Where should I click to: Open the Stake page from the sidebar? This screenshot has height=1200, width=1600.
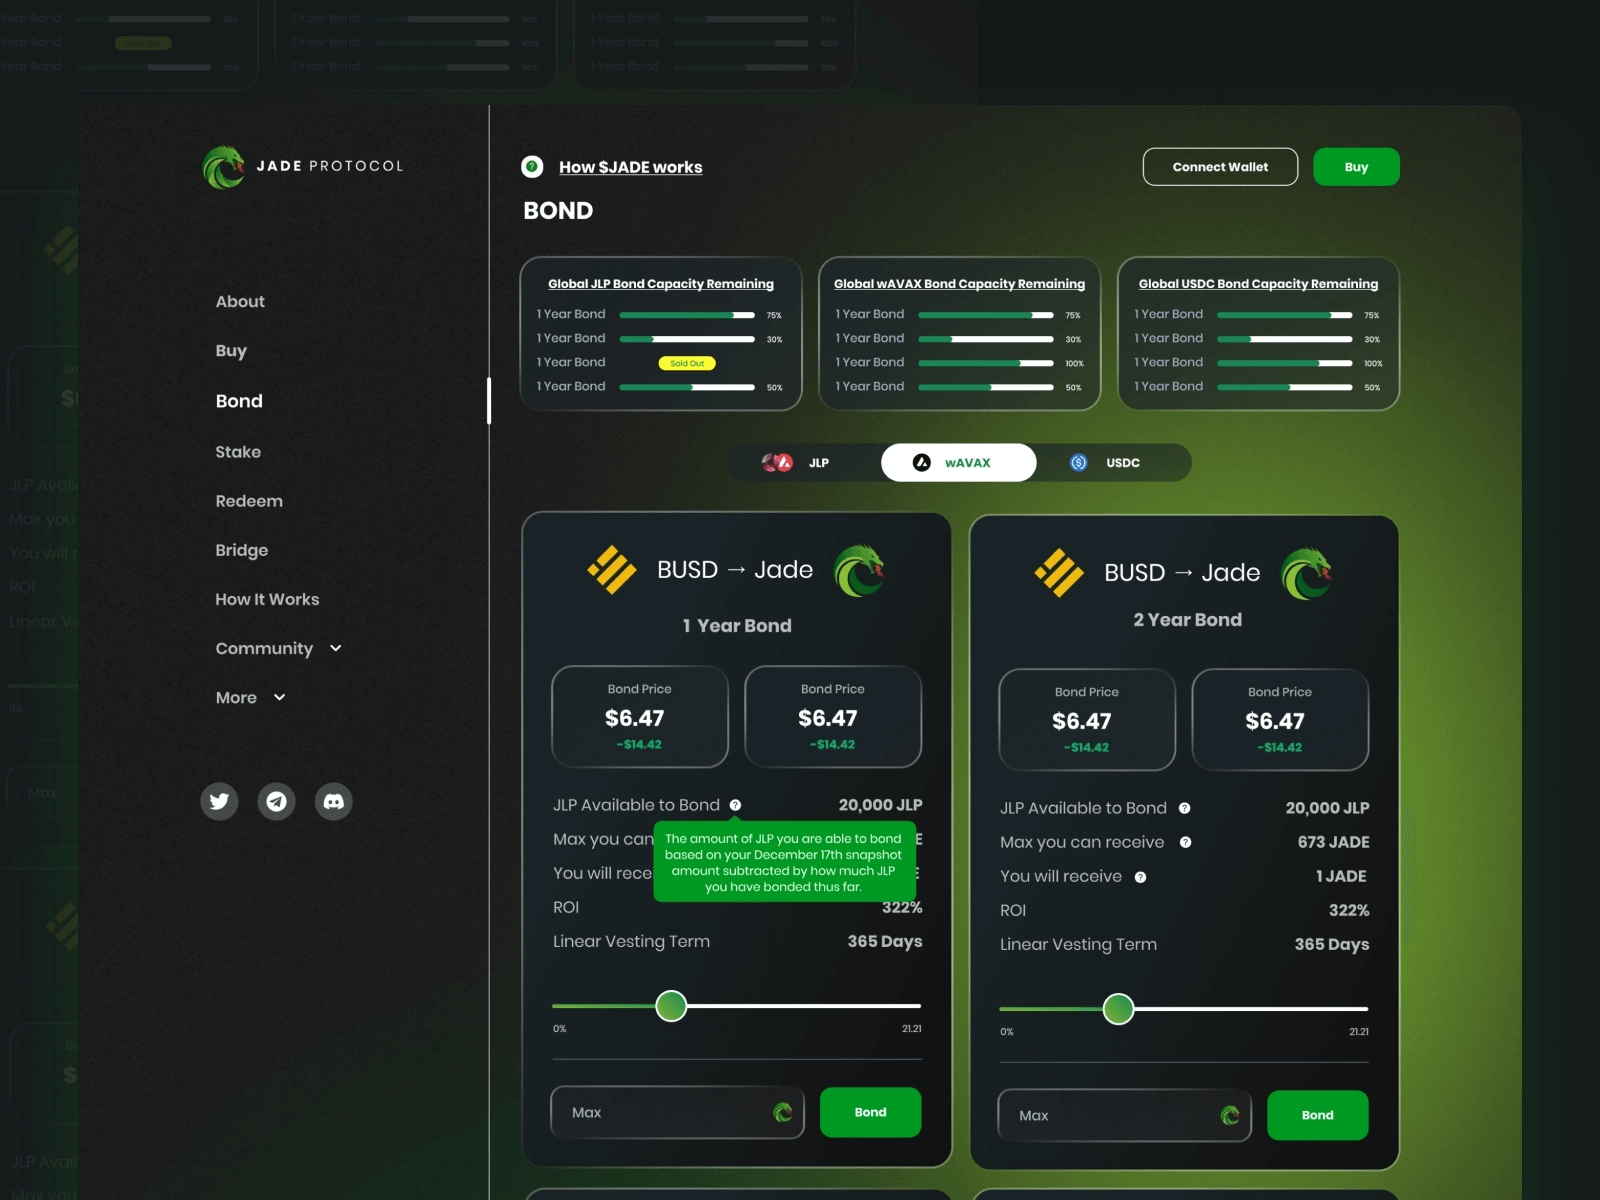click(238, 452)
